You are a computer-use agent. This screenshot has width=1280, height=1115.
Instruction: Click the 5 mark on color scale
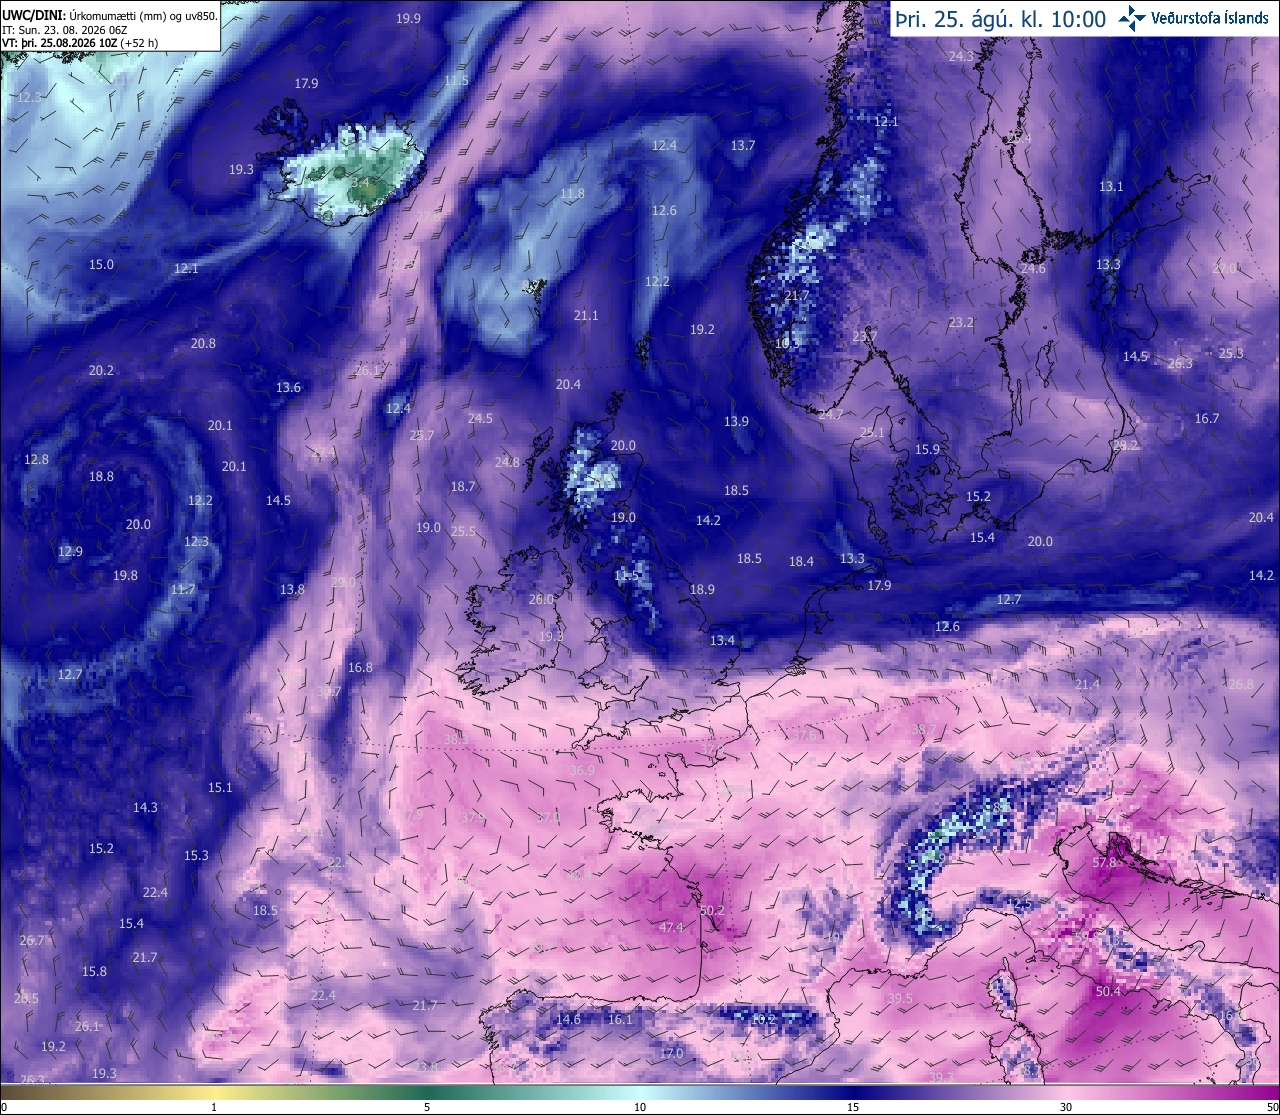427,1107
